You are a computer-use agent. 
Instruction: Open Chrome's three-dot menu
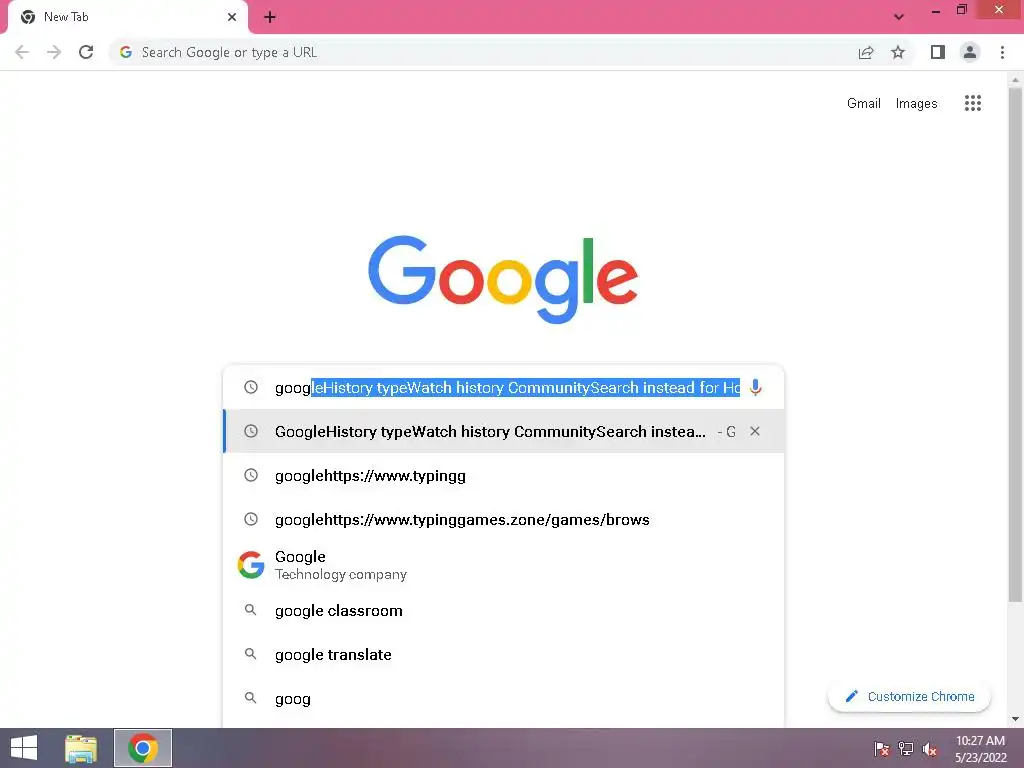tap(1002, 52)
